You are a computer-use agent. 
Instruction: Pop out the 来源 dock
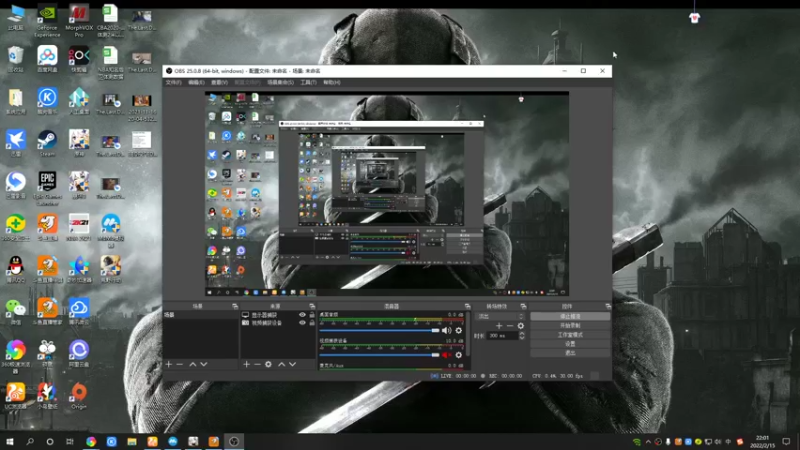click(x=312, y=306)
